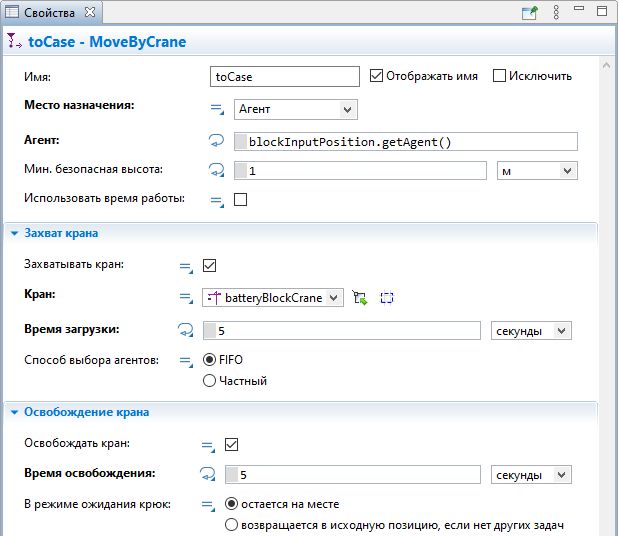Toggle static/dynamic switch for Способ выбора агентов

tap(186, 362)
